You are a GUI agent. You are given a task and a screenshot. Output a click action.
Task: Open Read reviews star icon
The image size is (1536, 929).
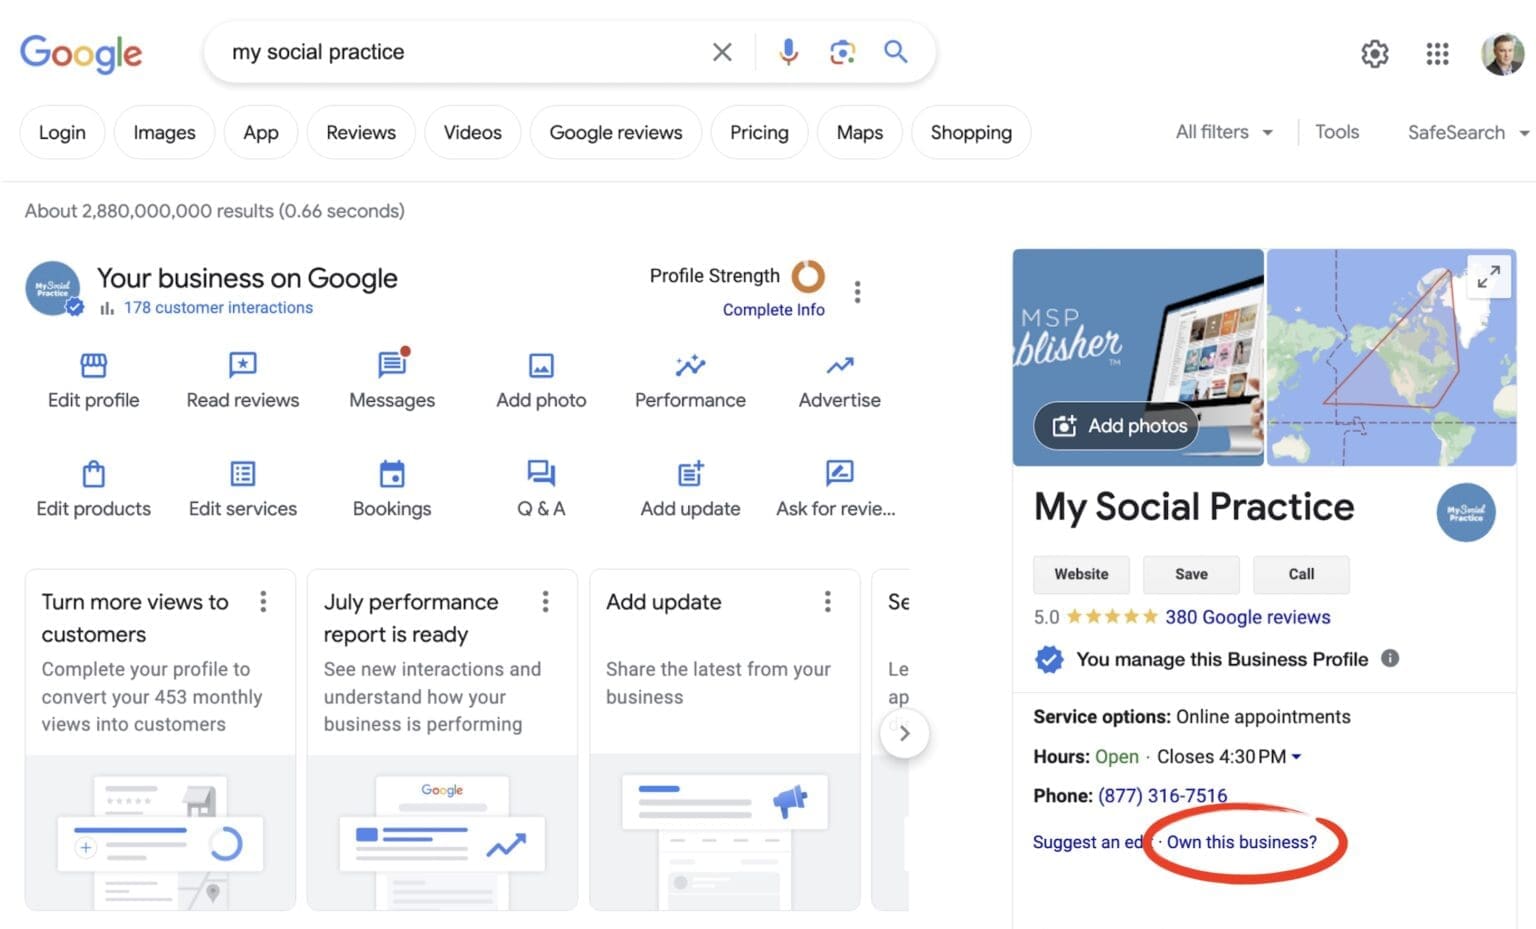click(242, 366)
